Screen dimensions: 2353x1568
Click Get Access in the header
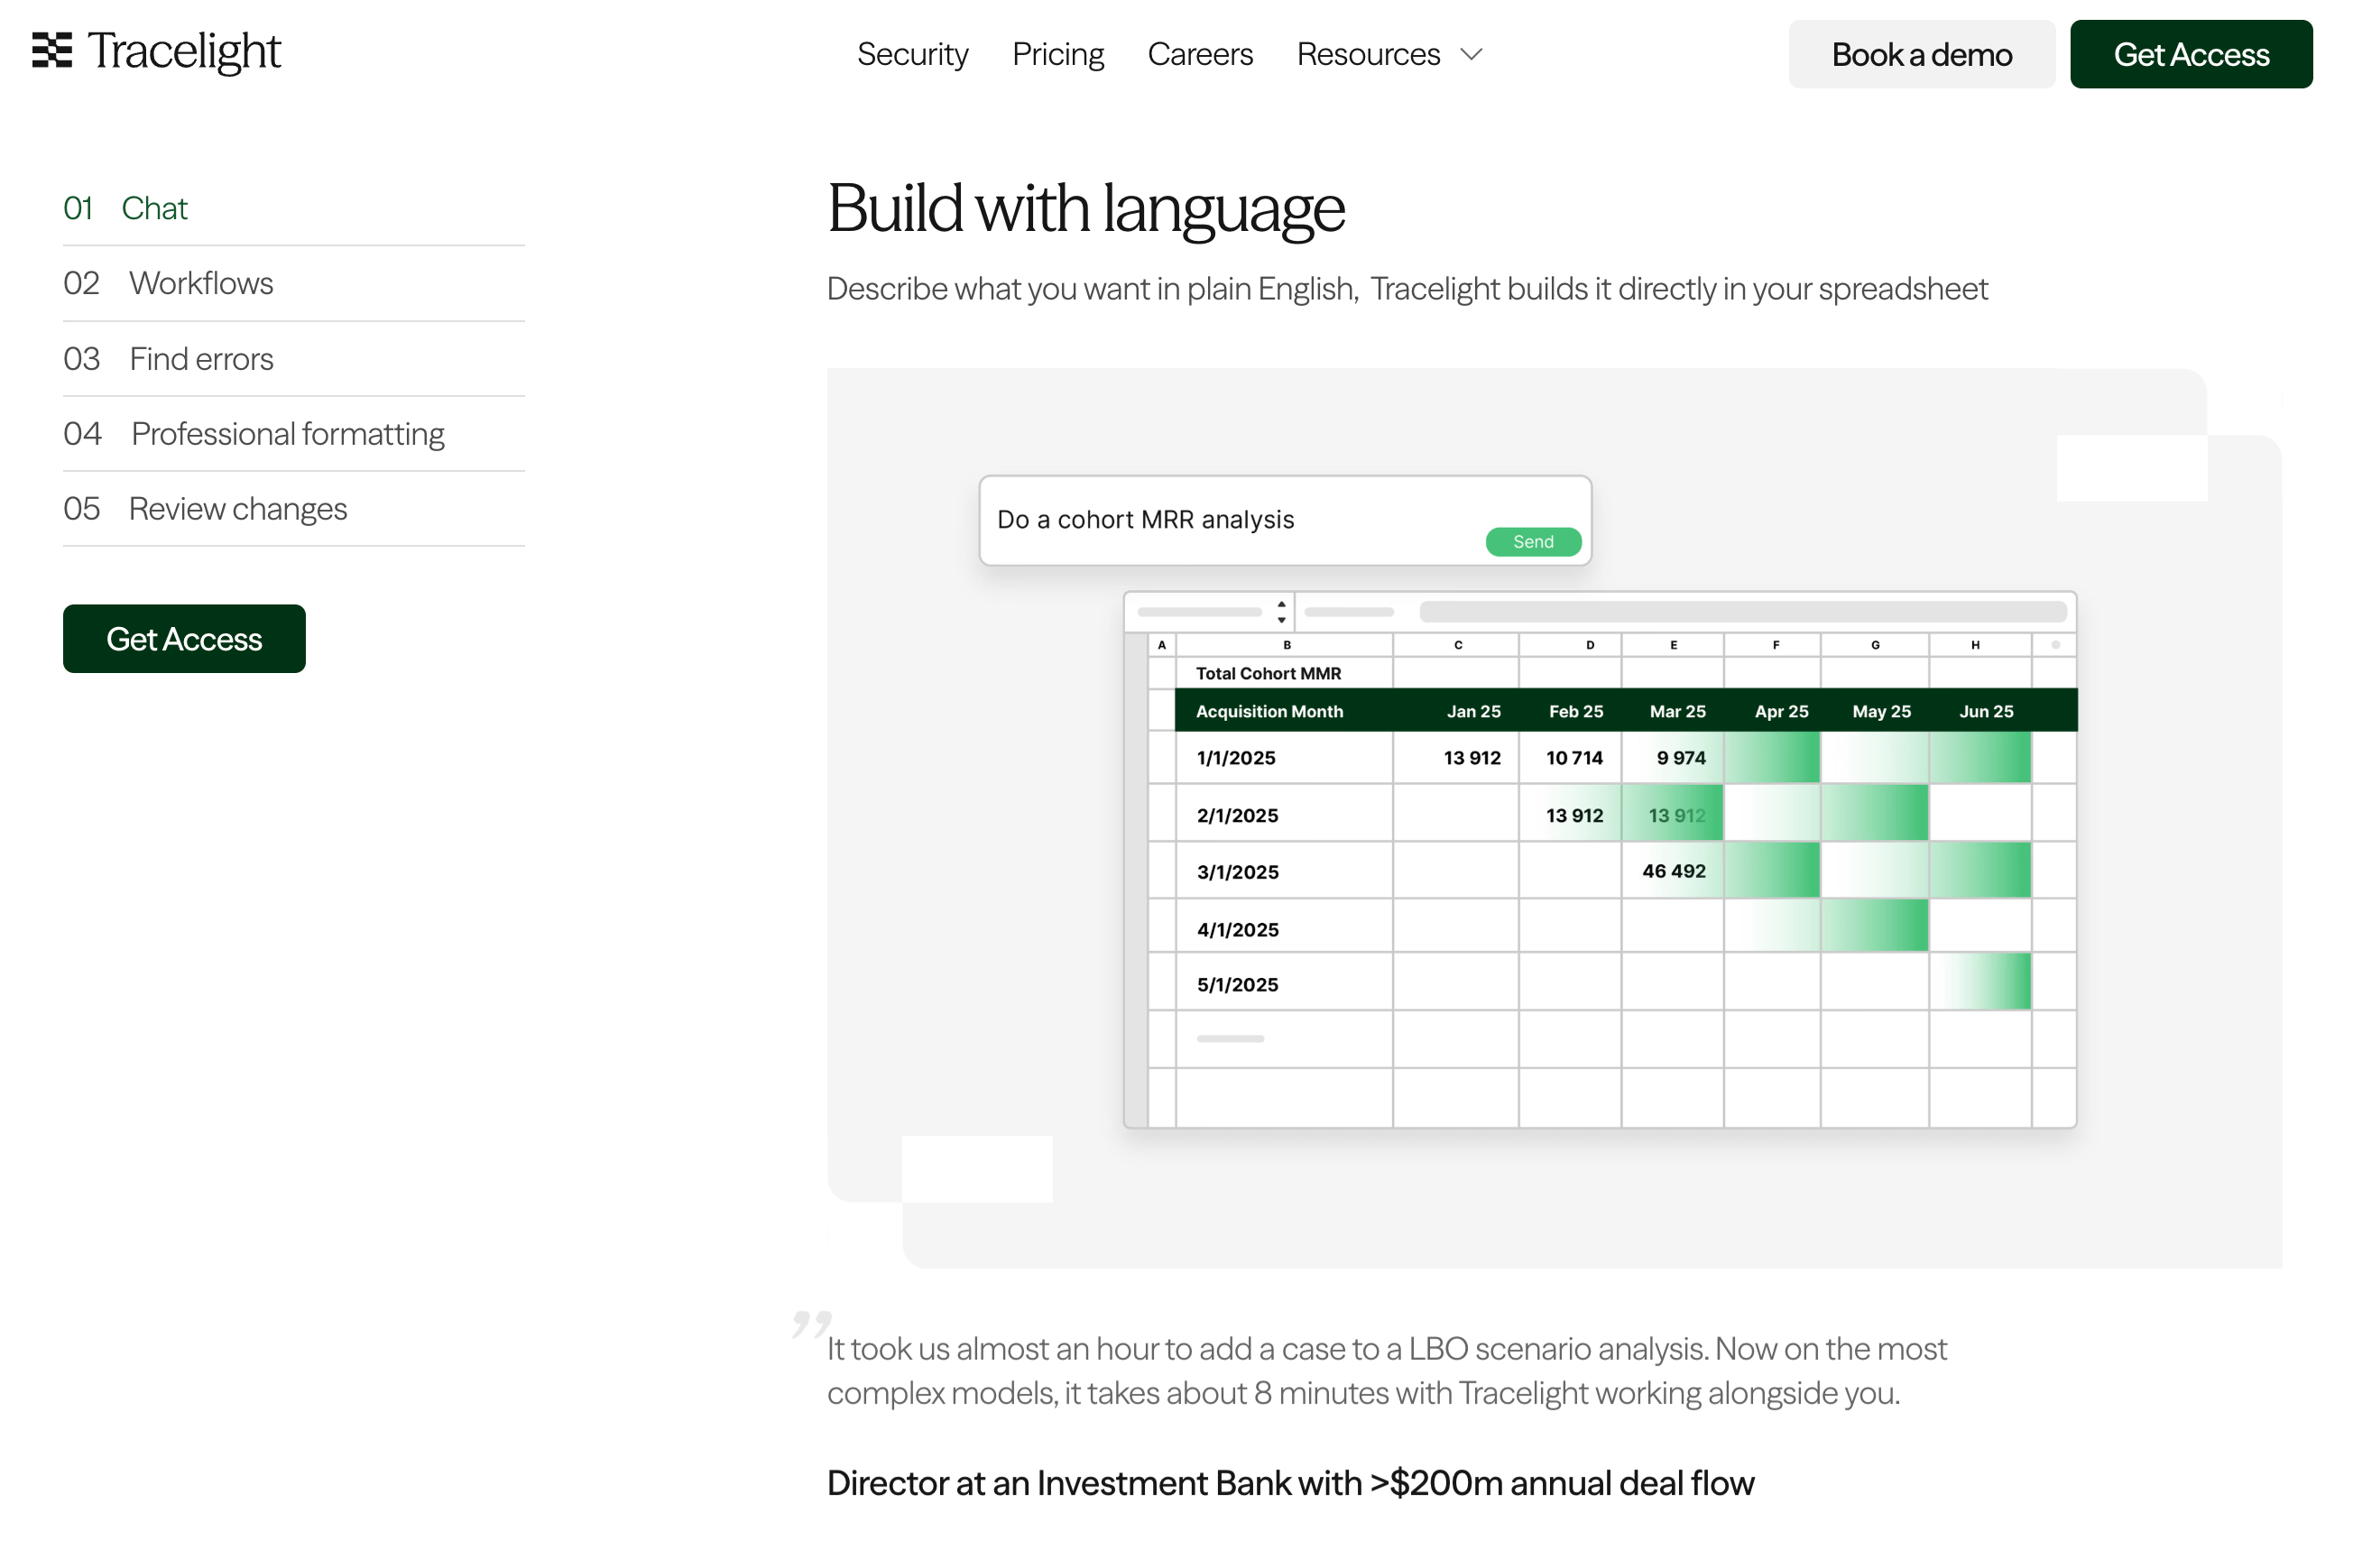pos(2189,54)
